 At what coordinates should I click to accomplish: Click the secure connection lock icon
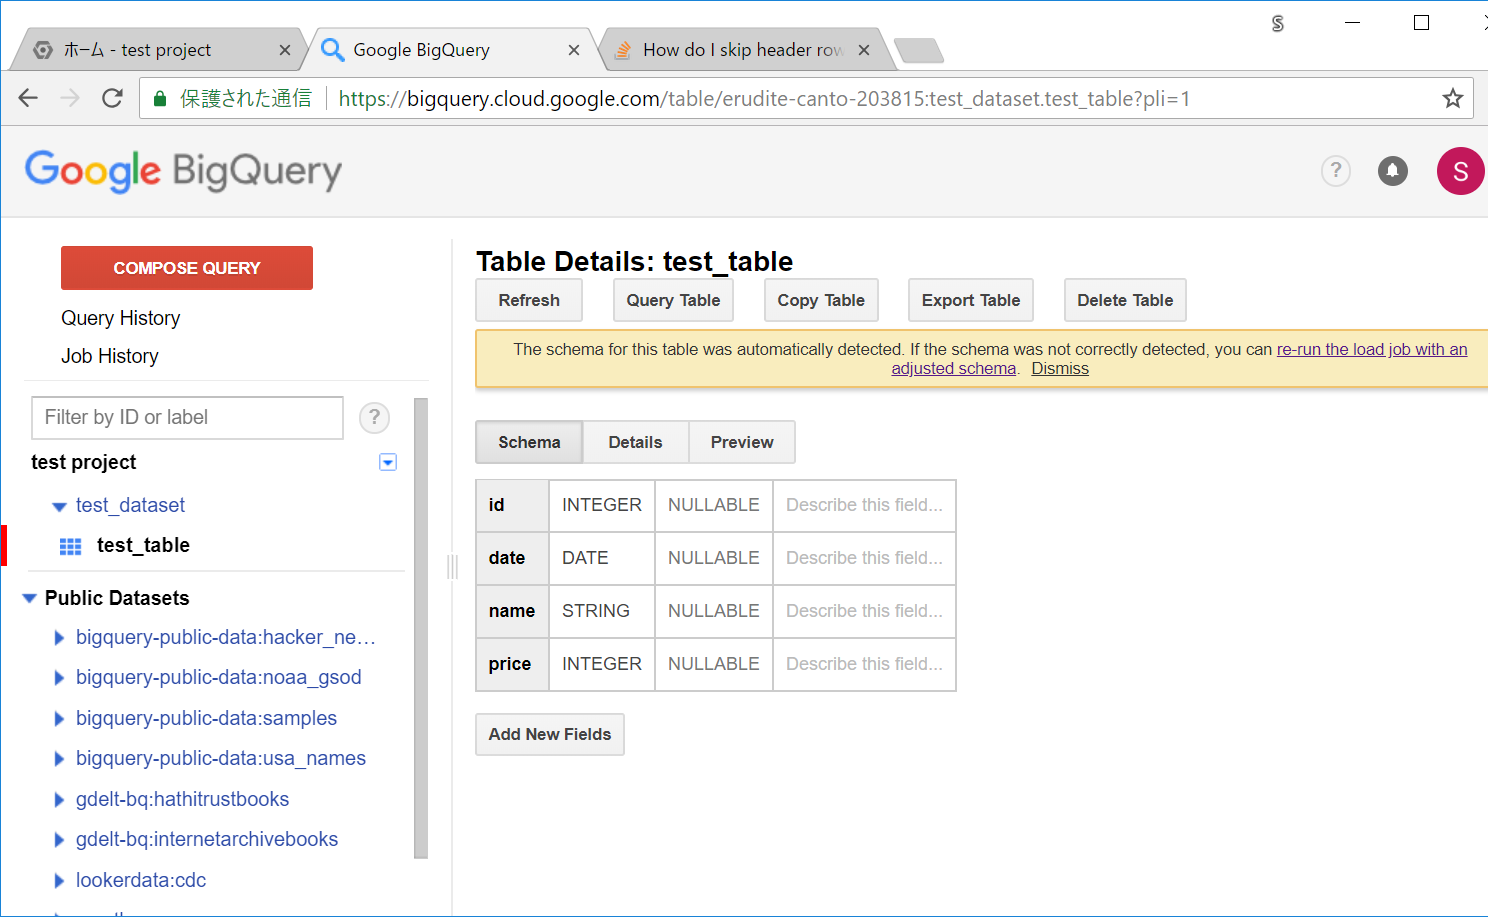point(160,98)
